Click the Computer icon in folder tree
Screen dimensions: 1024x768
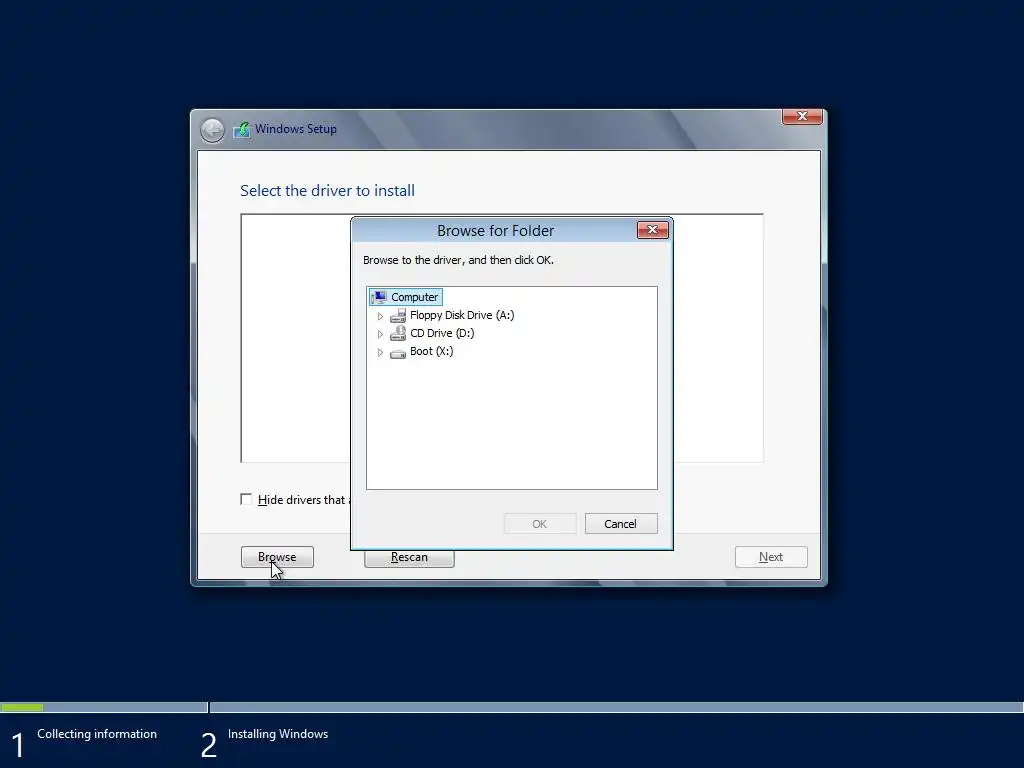[x=379, y=297]
